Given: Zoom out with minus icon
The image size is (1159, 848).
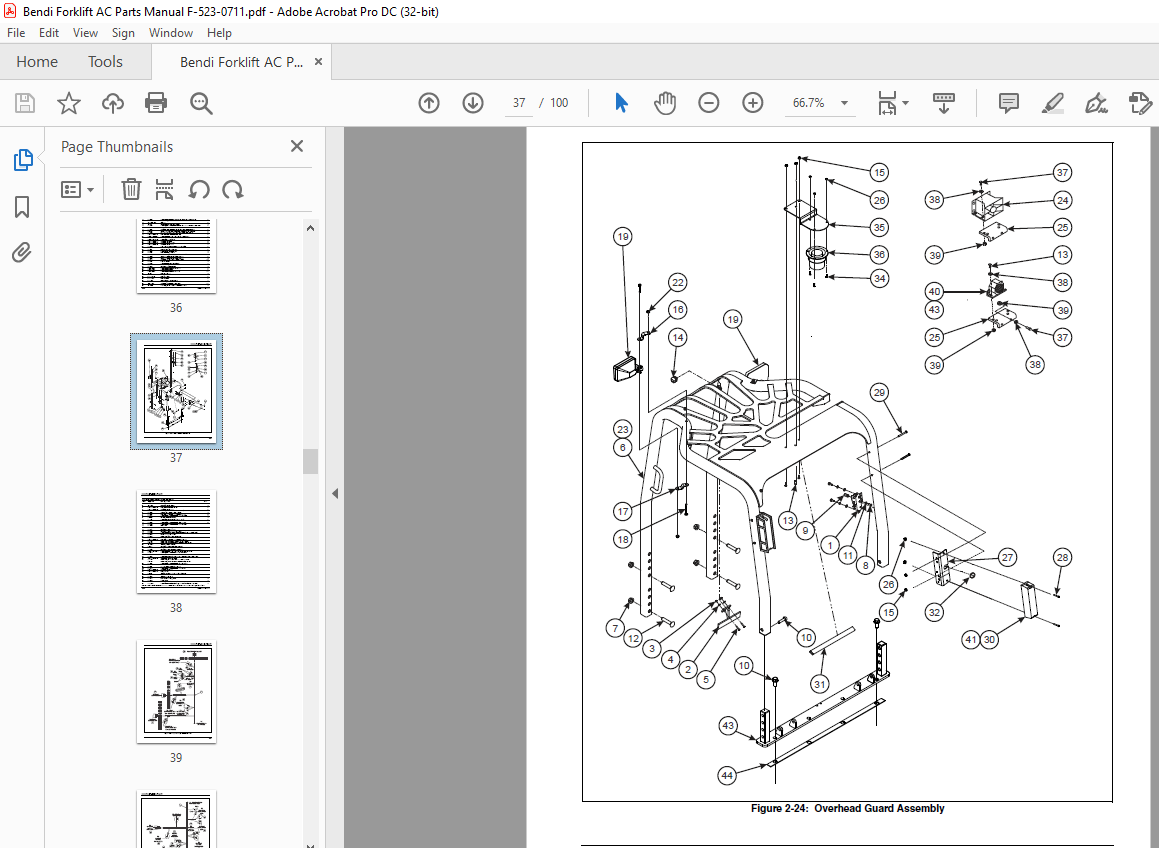Looking at the screenshot, I should pyautogui.click(x=708, y=103).
